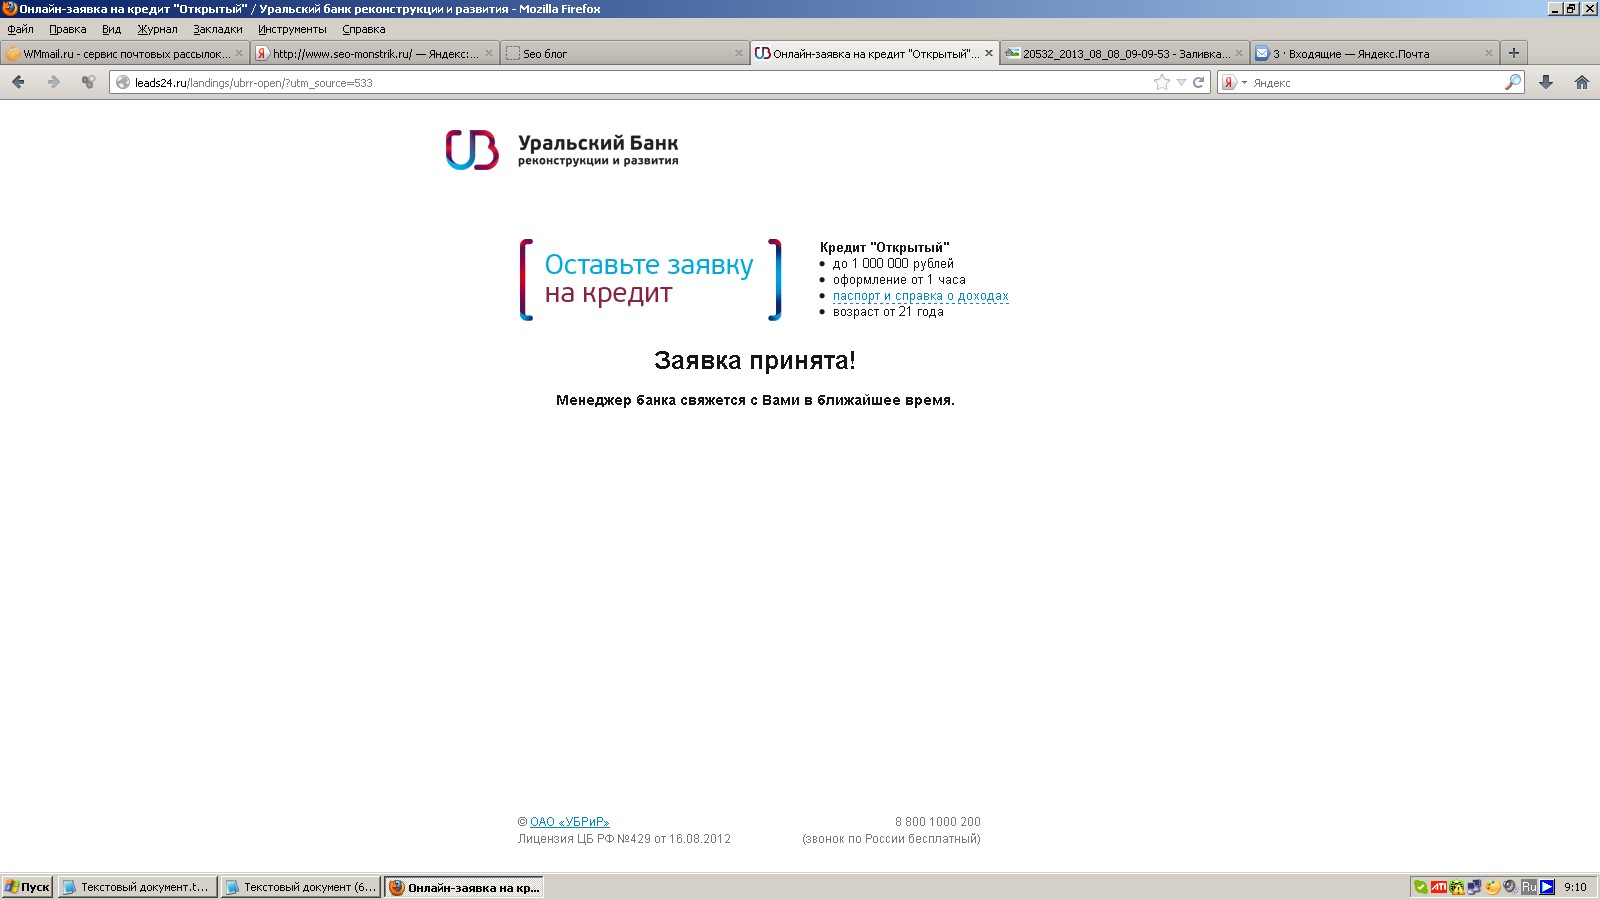Open the Windows Пуск start button
This screenshot has width=1600, height=900.
[x=27, y=887]
